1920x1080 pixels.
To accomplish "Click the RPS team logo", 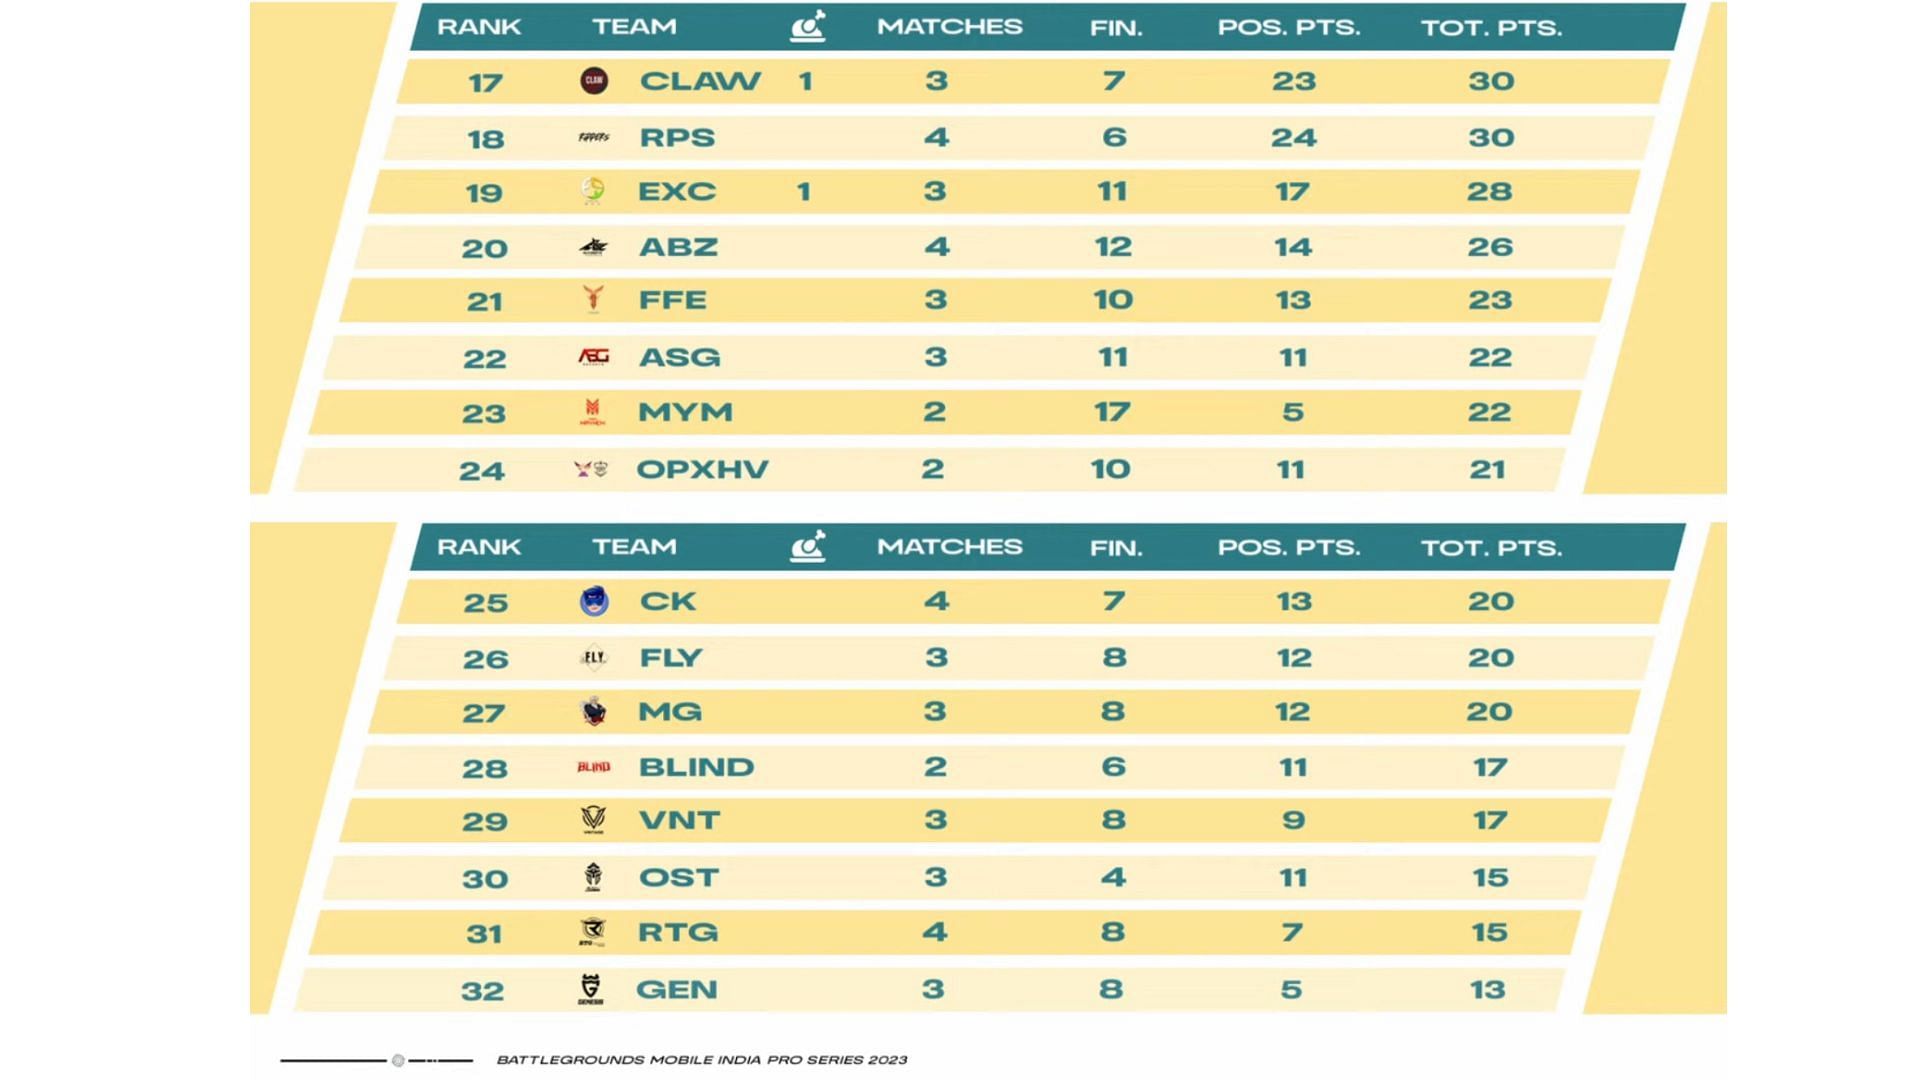I will click(594, 137).
